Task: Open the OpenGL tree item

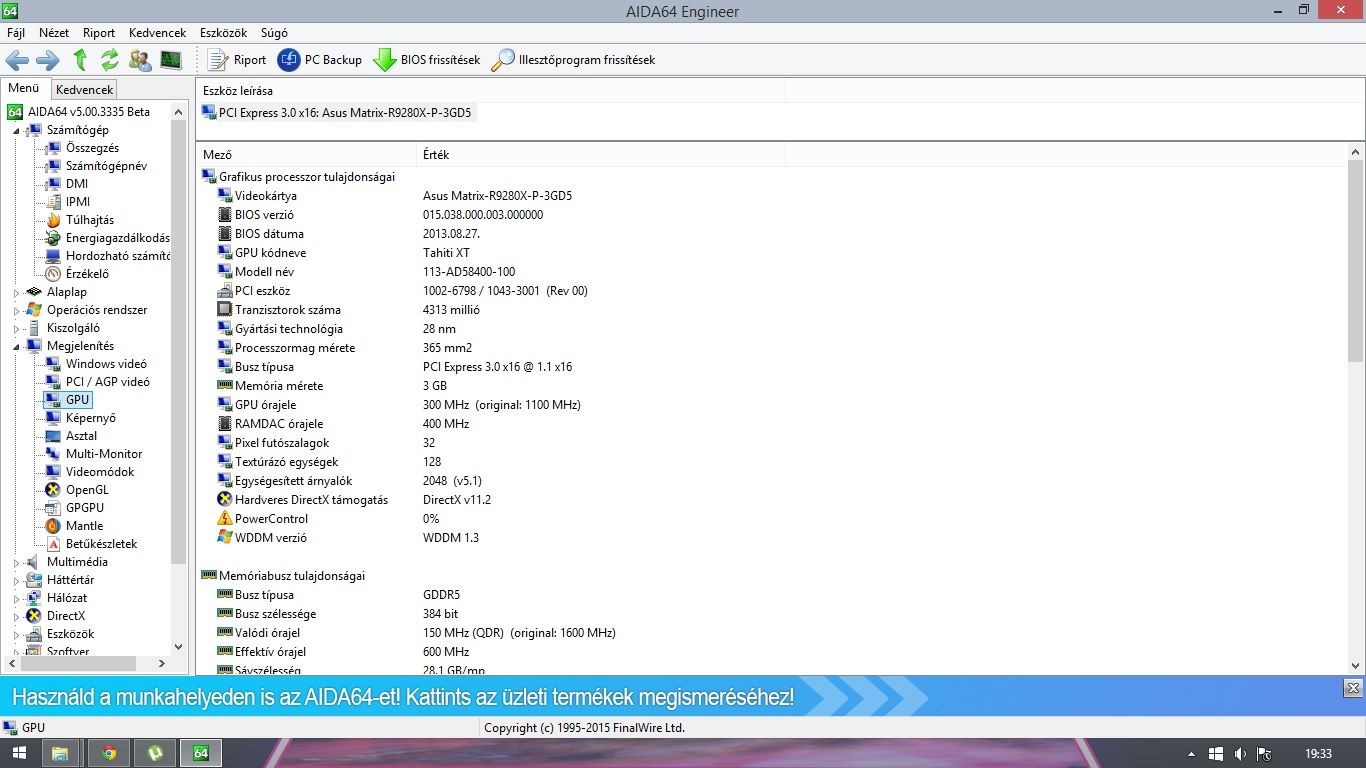Action: click(87, 490)
